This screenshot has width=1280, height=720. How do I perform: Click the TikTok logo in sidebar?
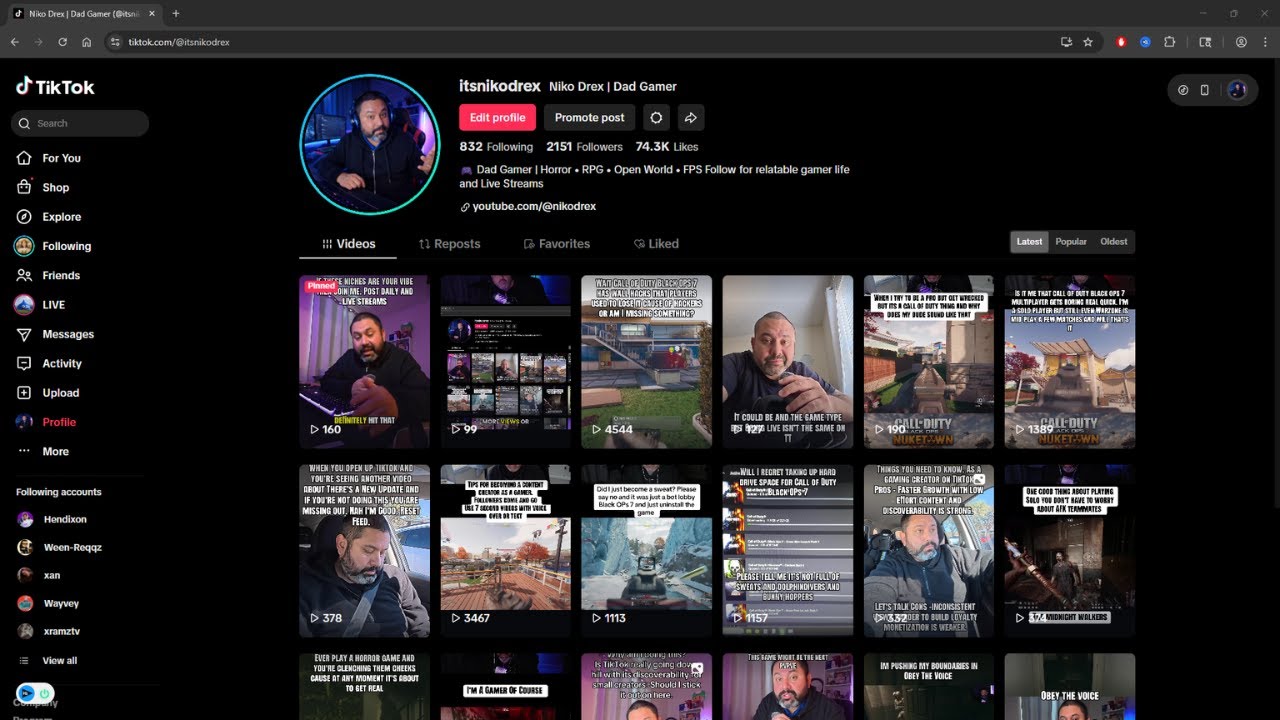pos(55,87)
